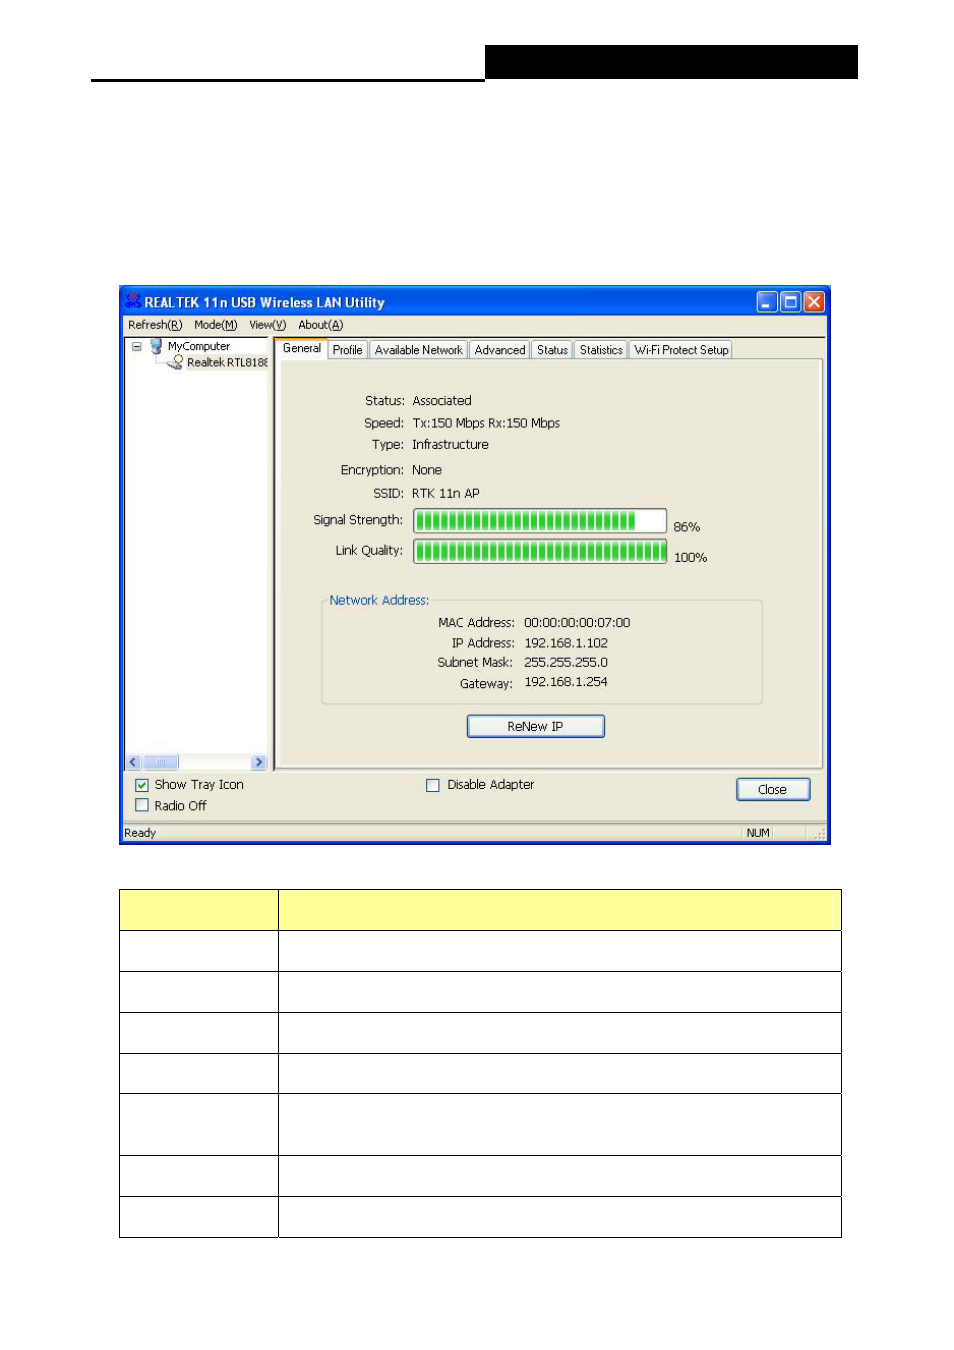Select the MyComputer tree label

199,346
